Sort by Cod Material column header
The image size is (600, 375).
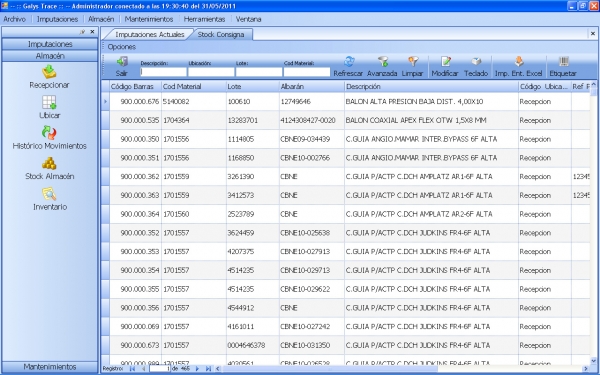point(194,87)
